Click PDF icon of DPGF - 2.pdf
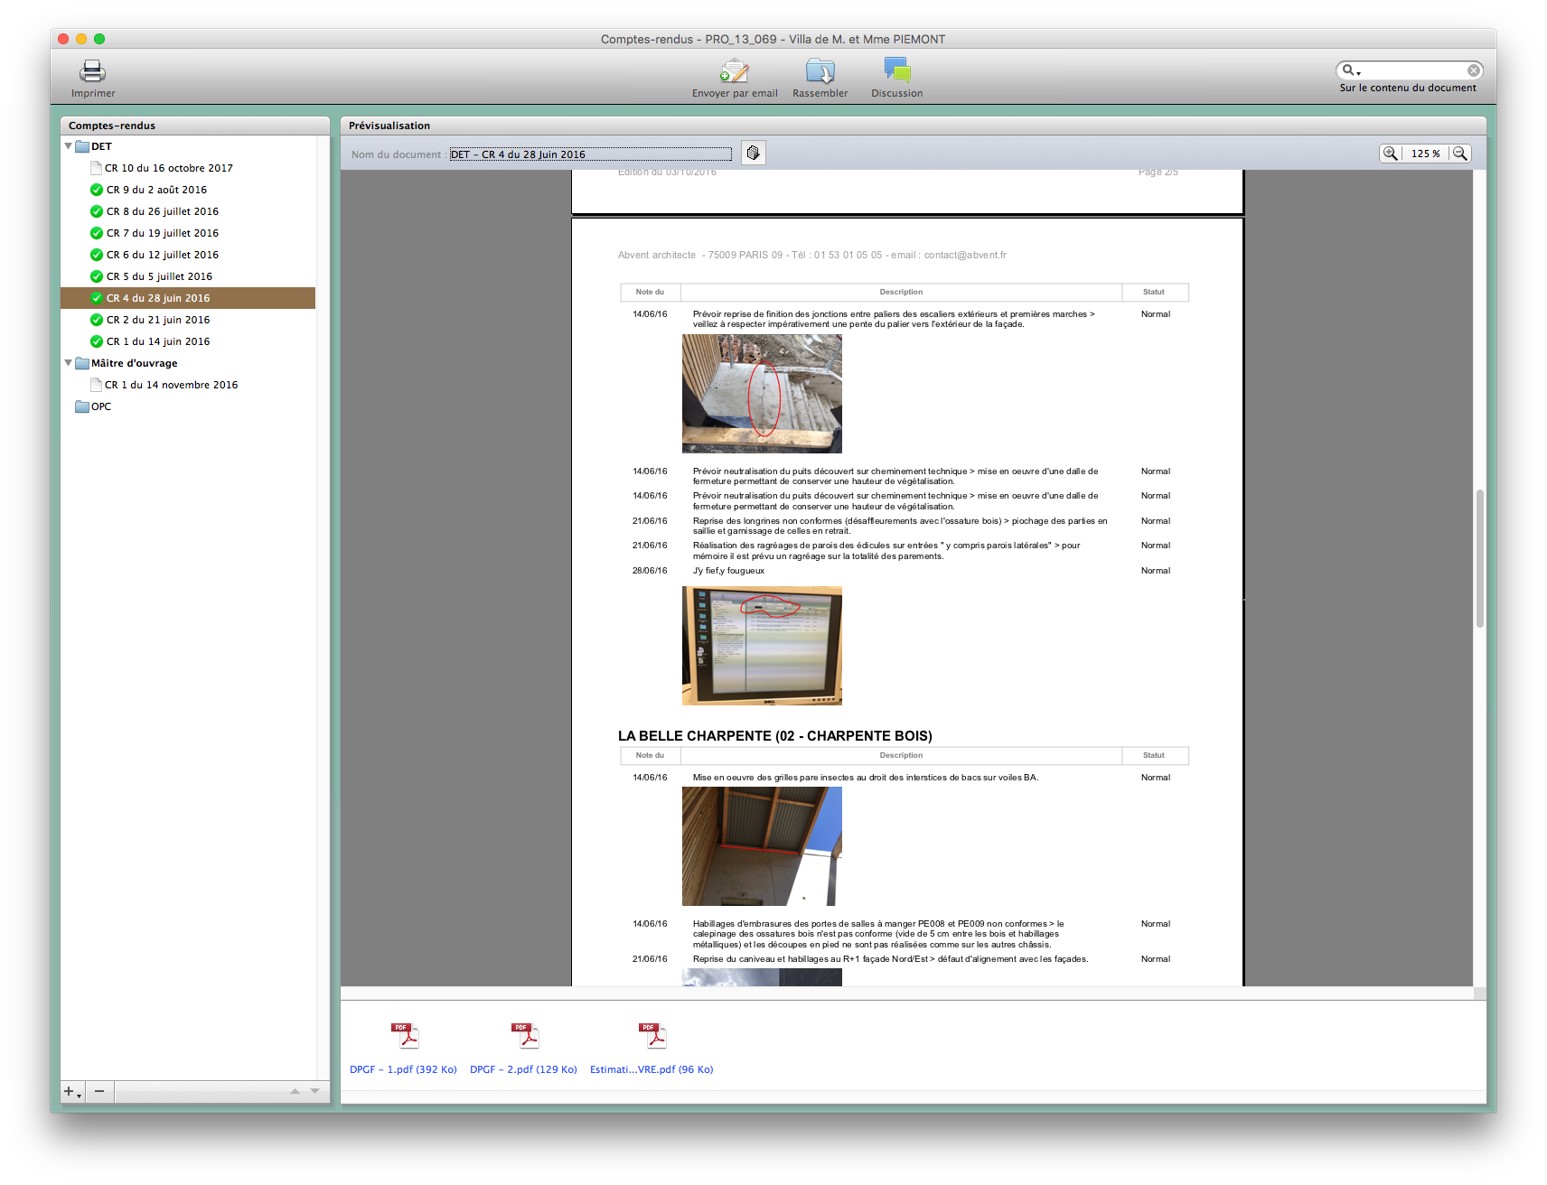The image size is (1547, 1185). [524, 1036]
